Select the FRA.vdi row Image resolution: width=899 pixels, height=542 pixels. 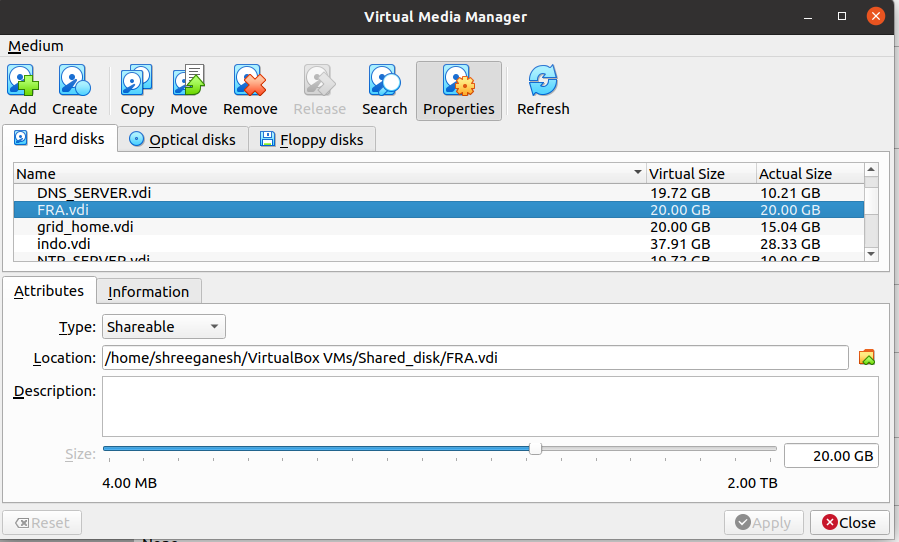[439, 210]
